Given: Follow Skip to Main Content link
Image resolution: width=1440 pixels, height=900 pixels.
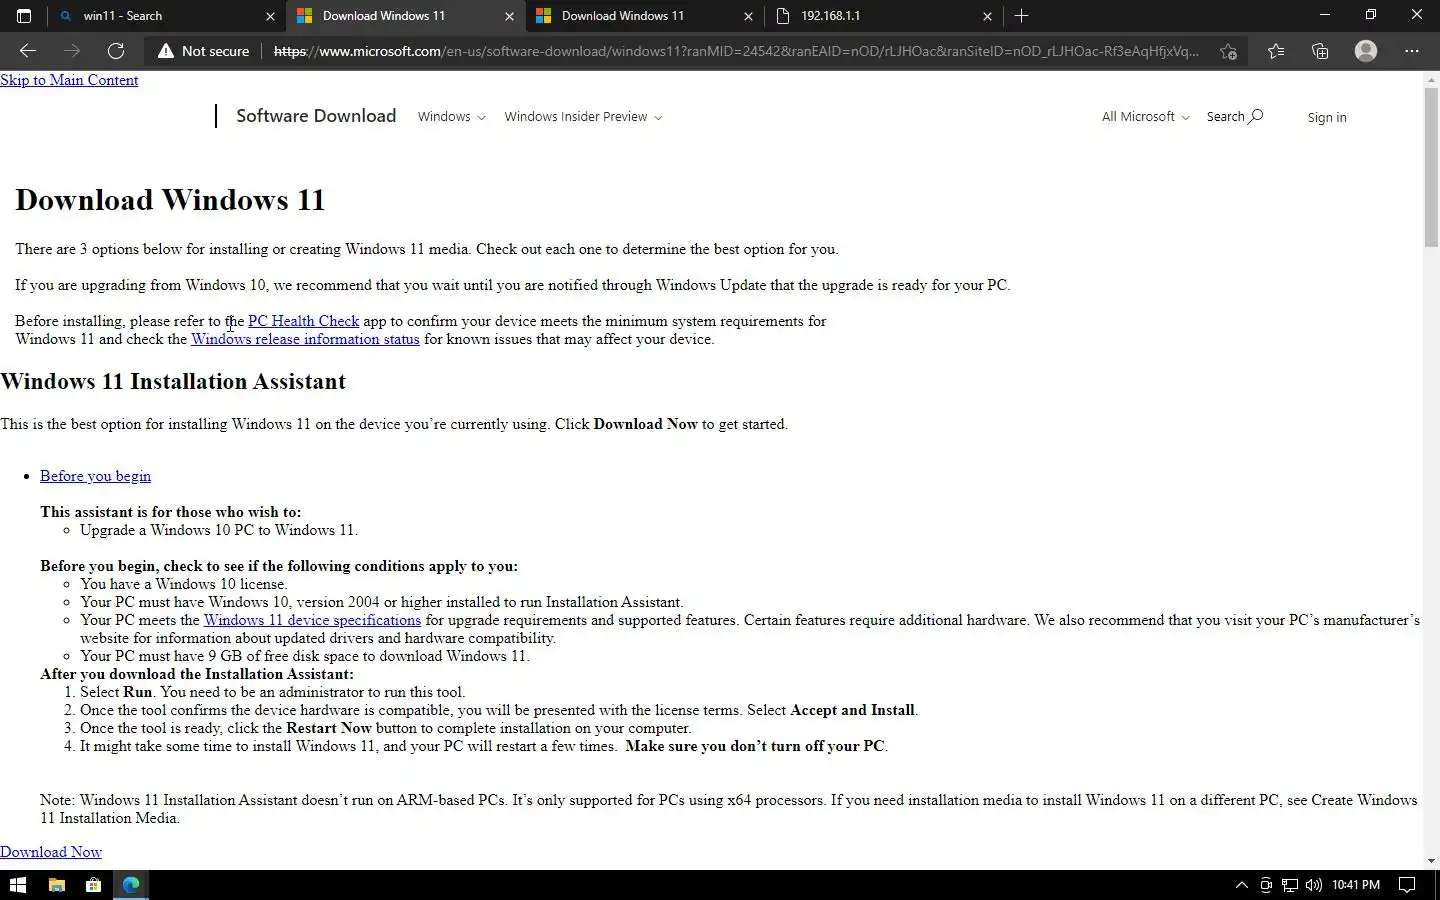Looking at the screenshot, I should pos(69,80).
